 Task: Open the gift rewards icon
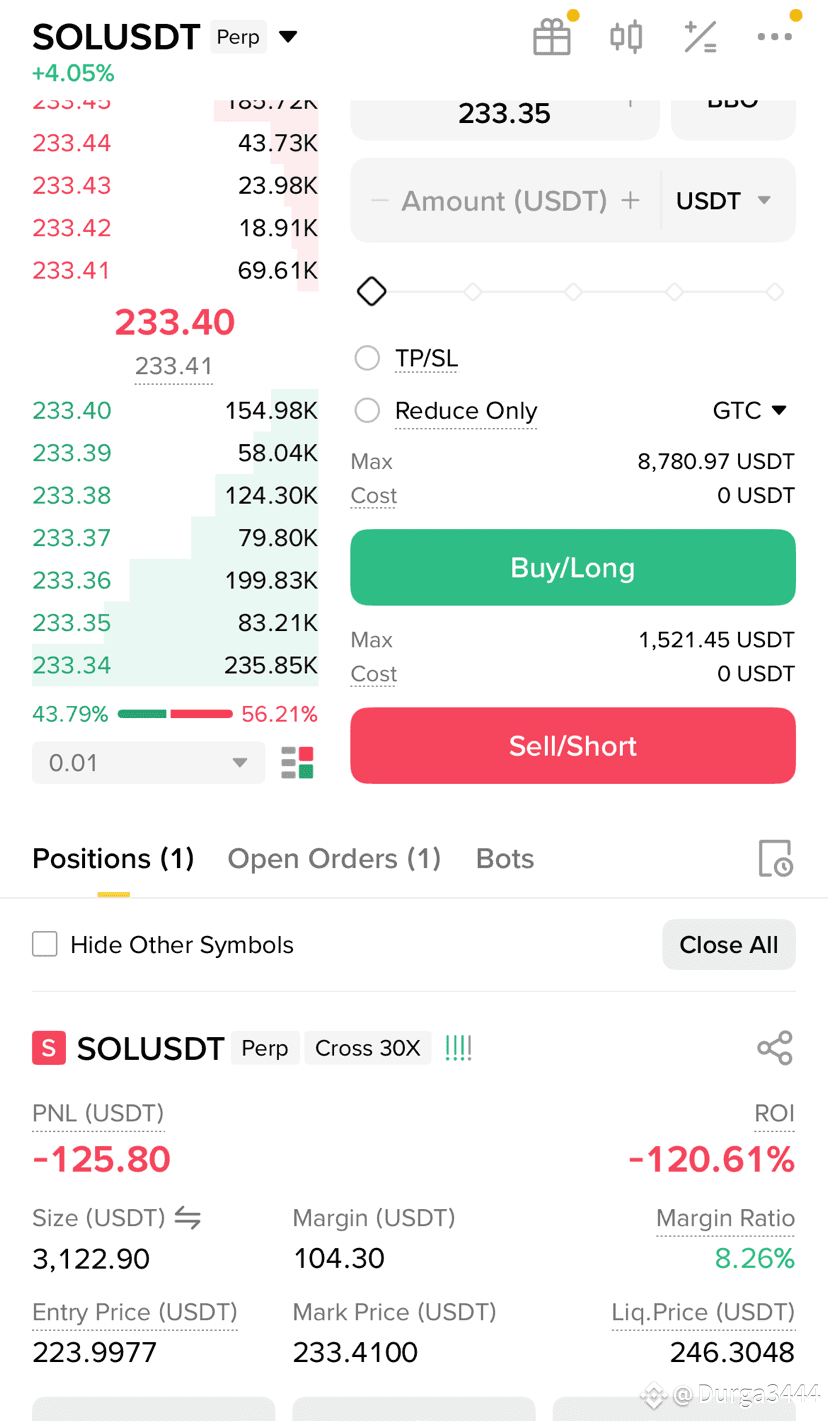[x=552, y=37]
